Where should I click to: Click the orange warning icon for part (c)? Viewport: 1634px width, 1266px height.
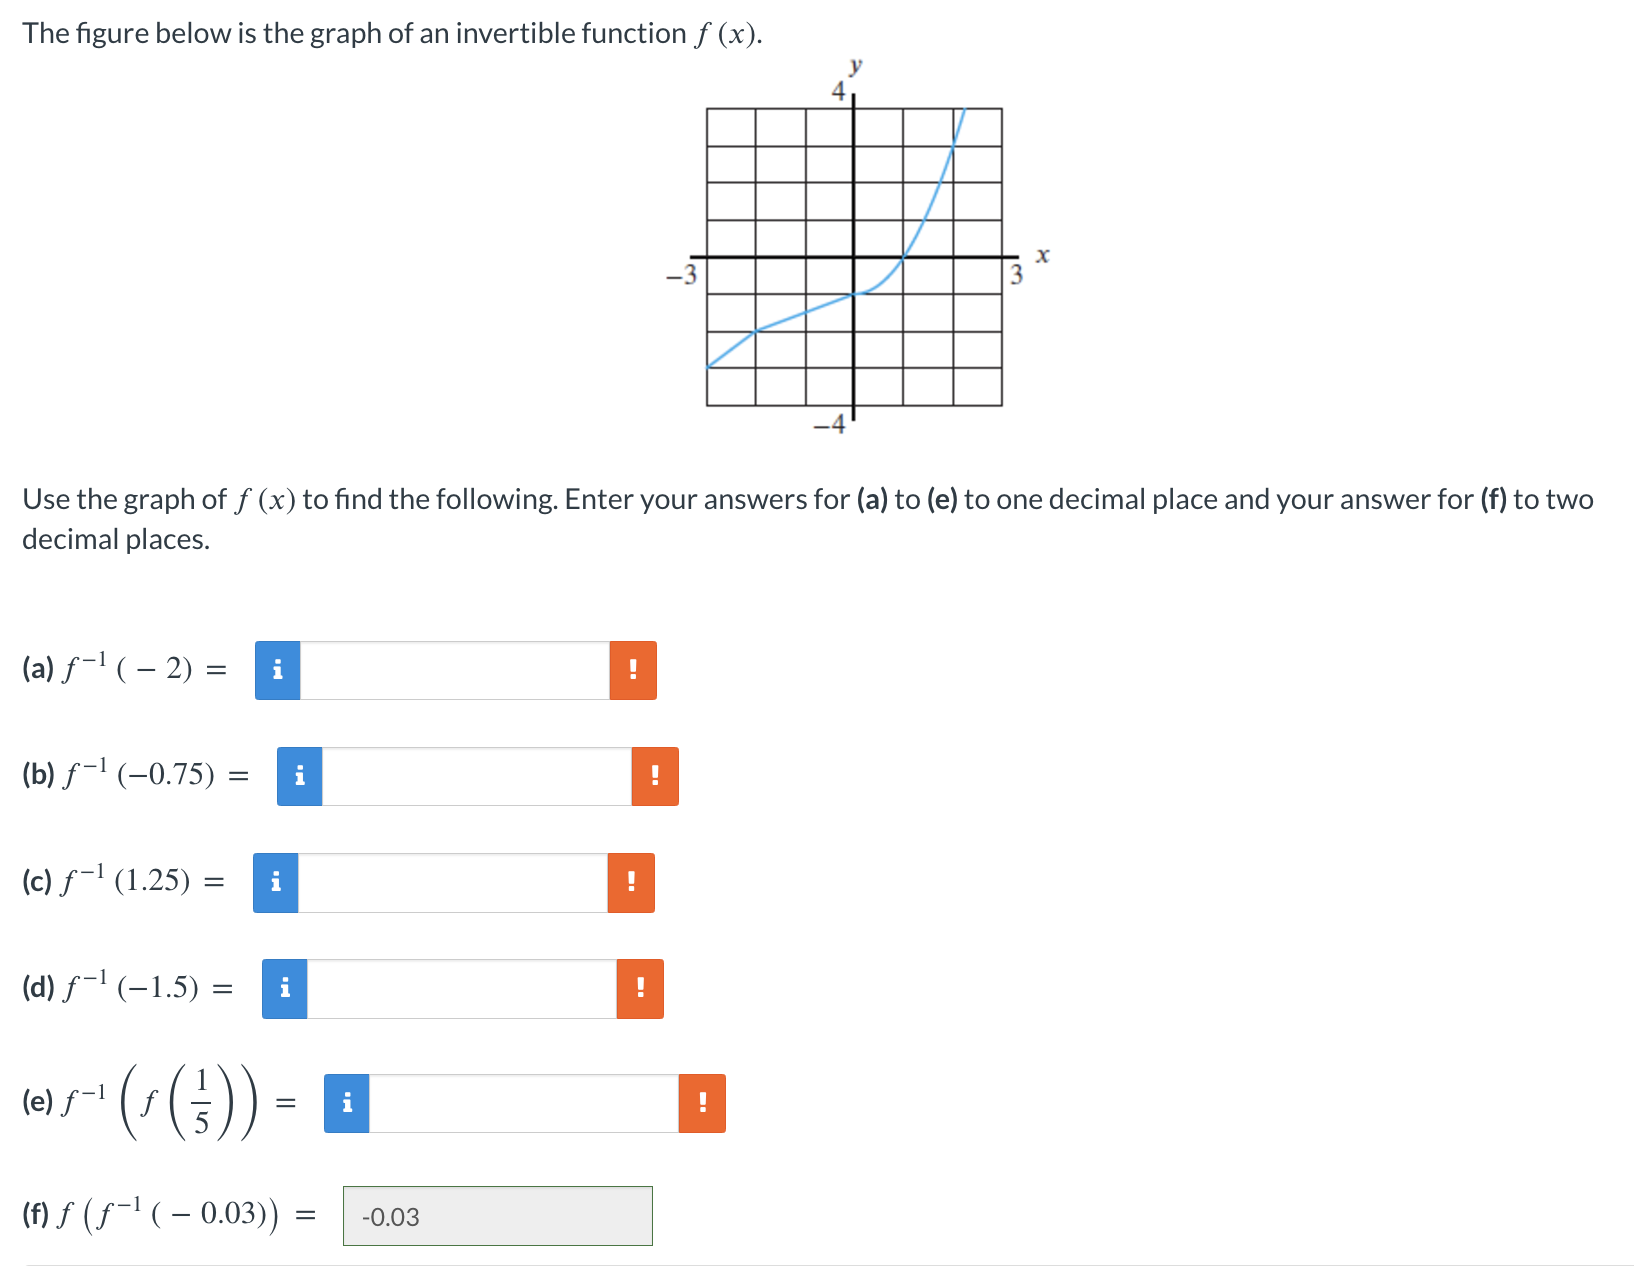point(631,883)
